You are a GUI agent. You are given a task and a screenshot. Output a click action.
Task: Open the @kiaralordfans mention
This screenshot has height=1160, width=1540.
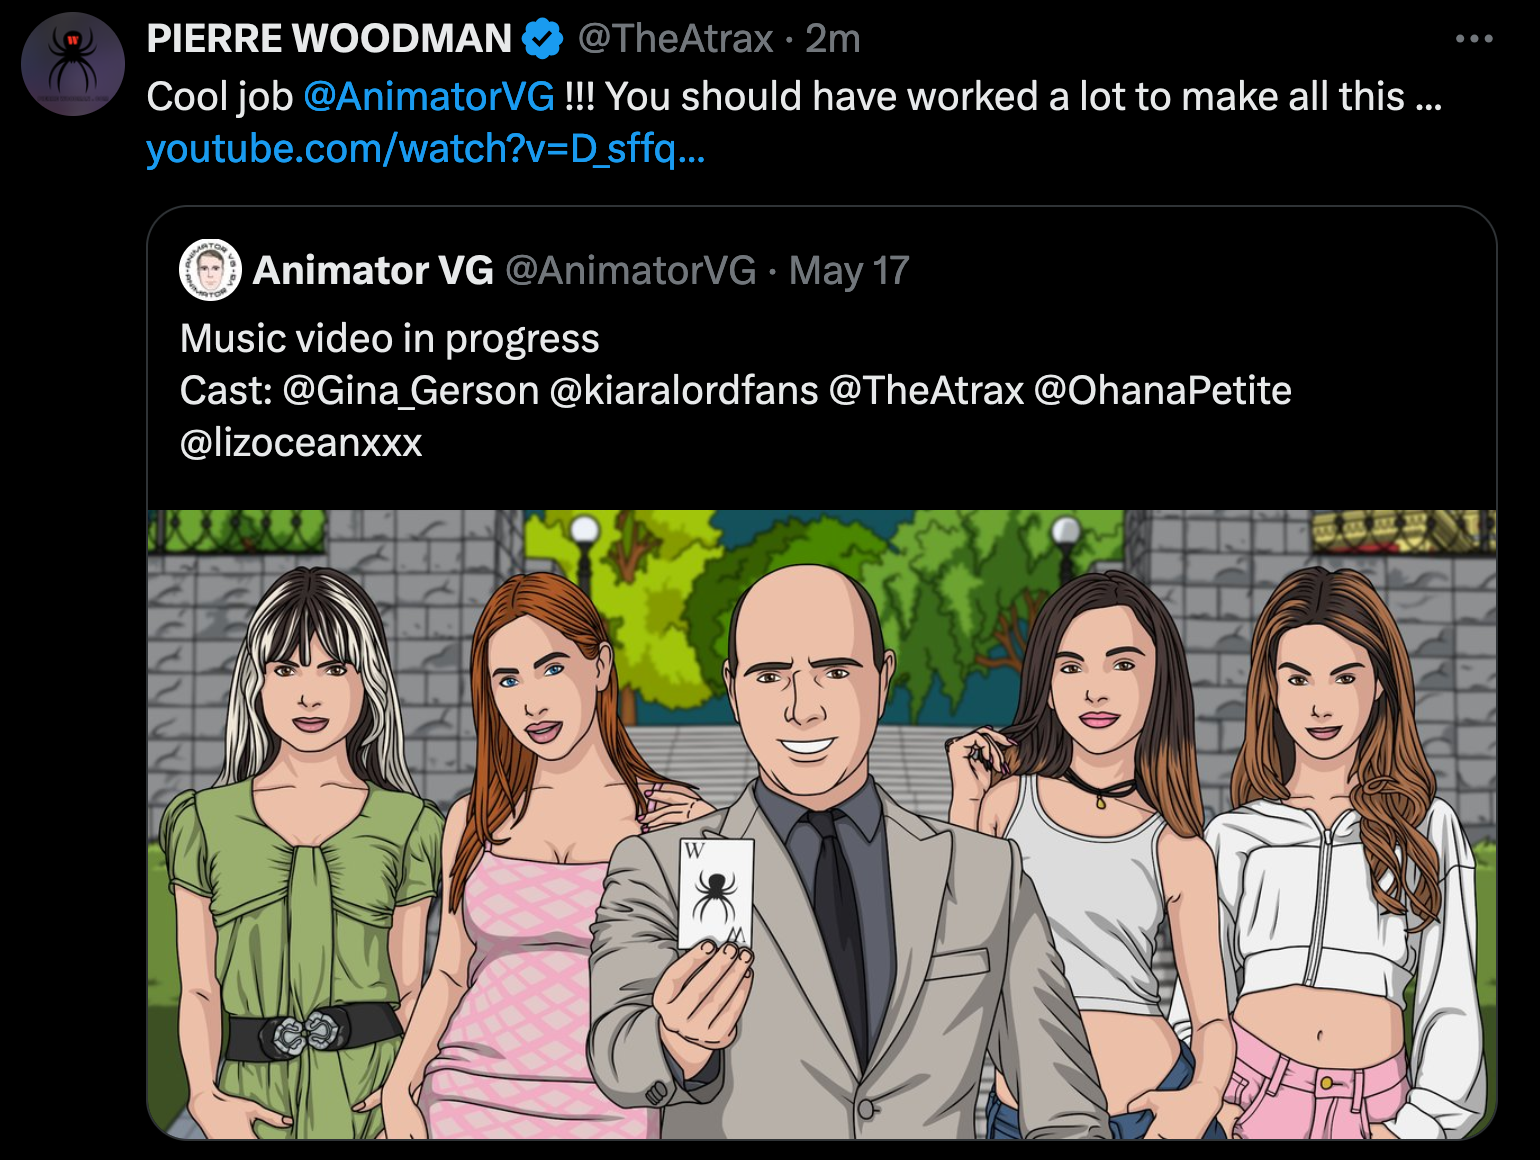[684, 391]
